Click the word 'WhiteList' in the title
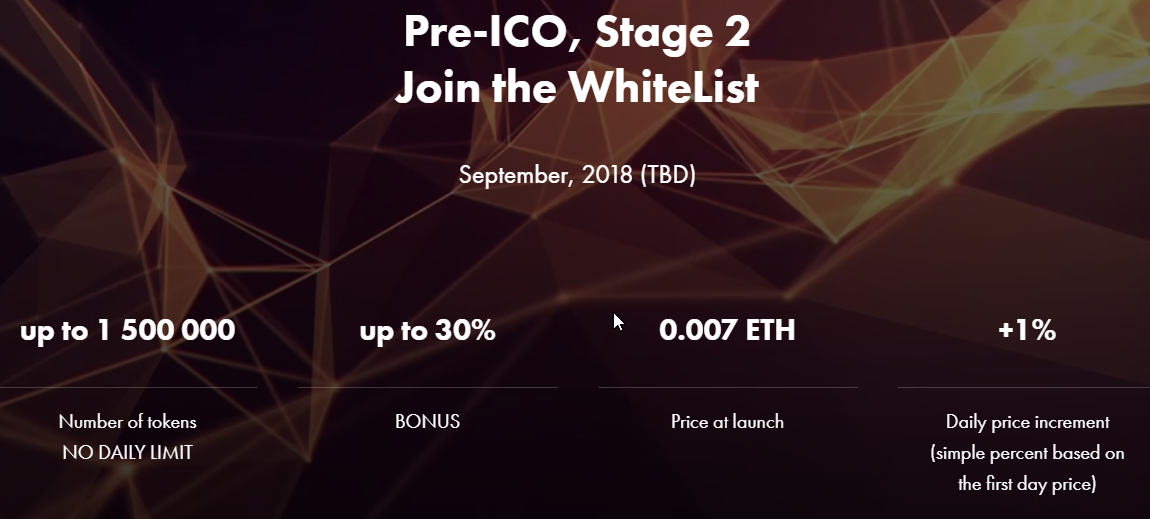Image resolution: width=1150 pixels, height=519 pixels. (663, 88)
